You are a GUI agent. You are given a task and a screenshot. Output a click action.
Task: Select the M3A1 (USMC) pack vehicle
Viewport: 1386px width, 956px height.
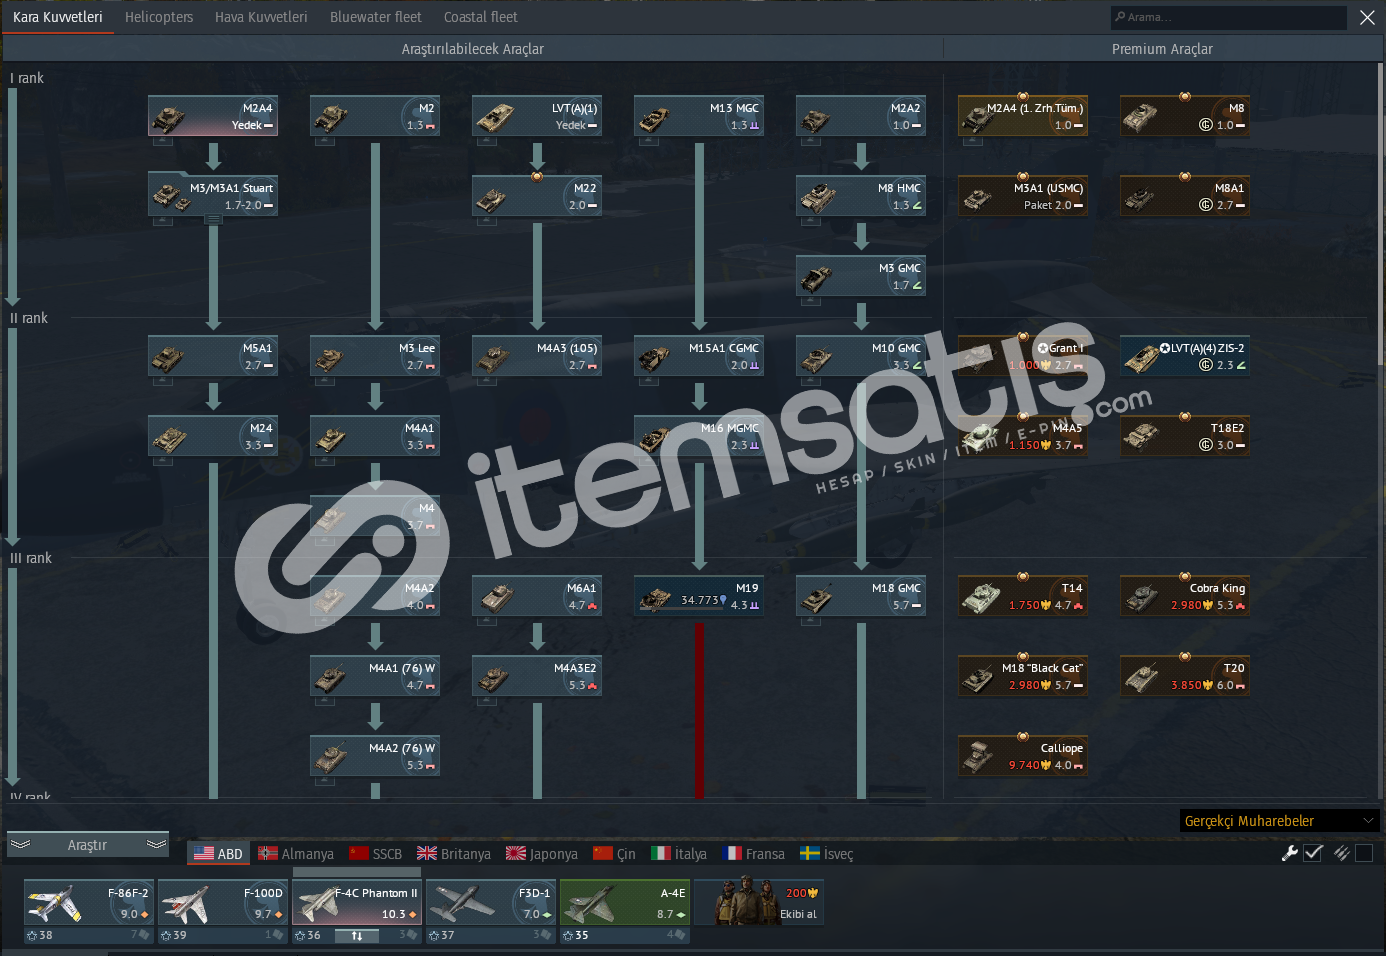(1023, 196)
